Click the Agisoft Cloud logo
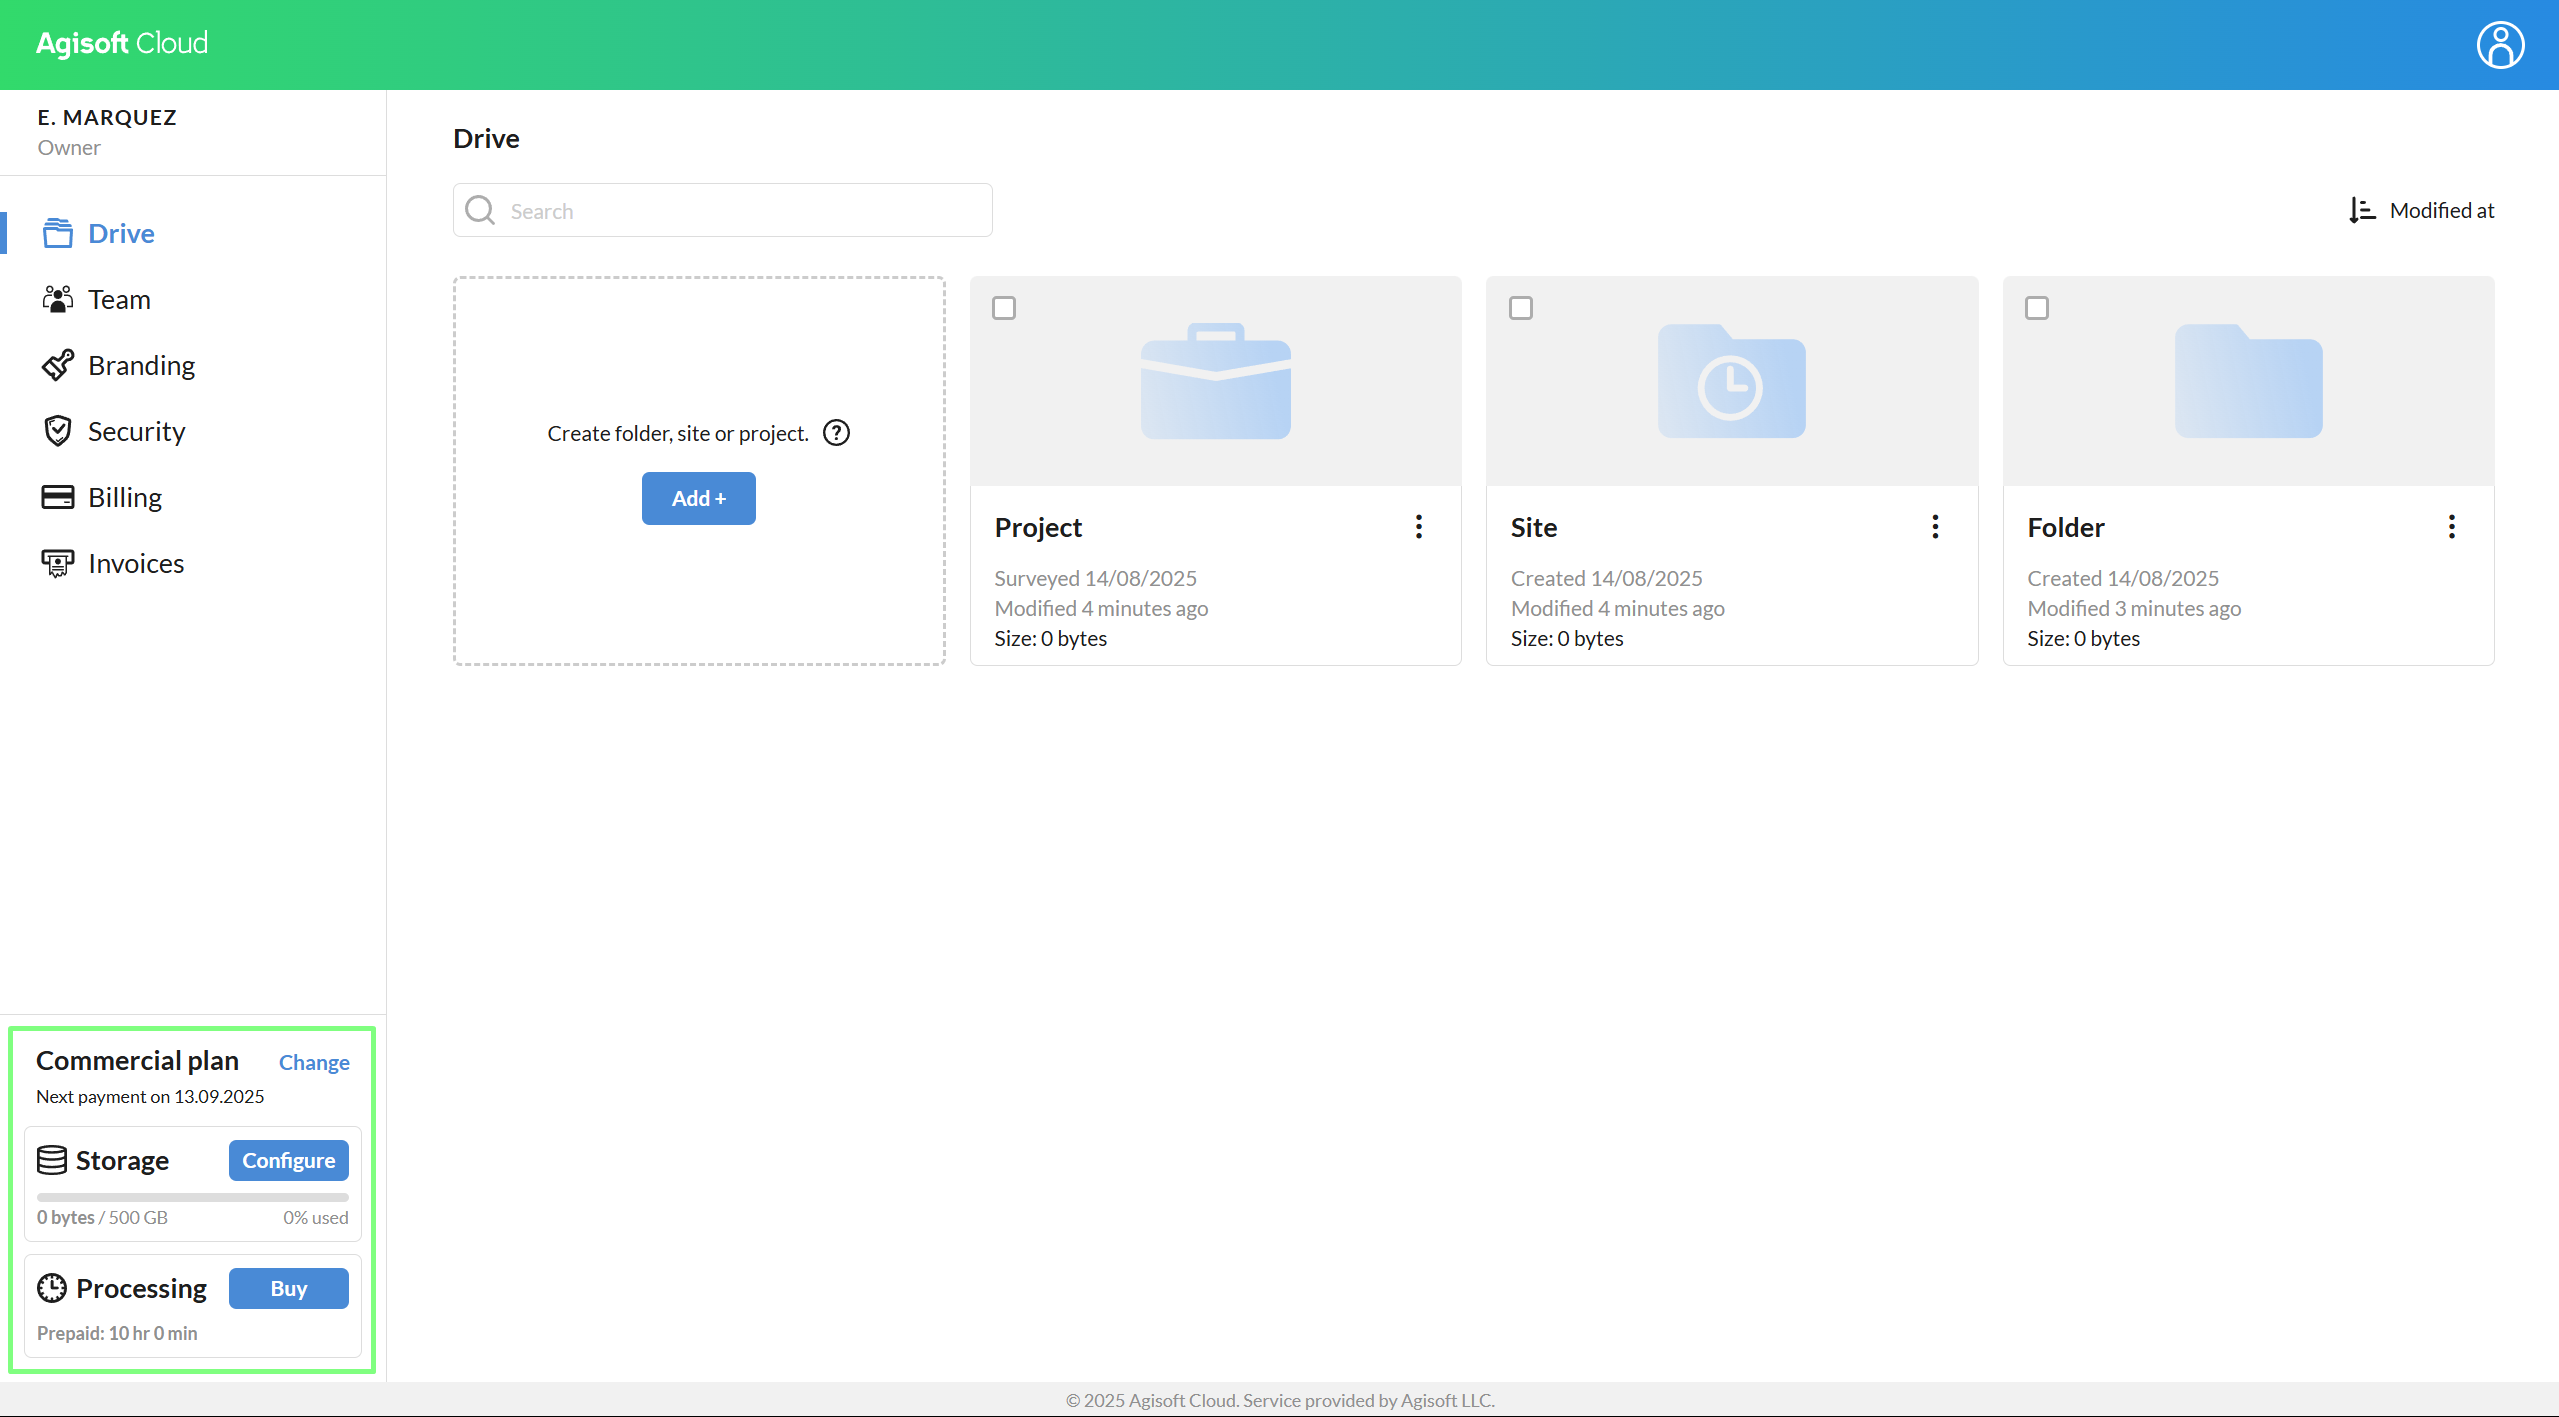 click(122, 43)
